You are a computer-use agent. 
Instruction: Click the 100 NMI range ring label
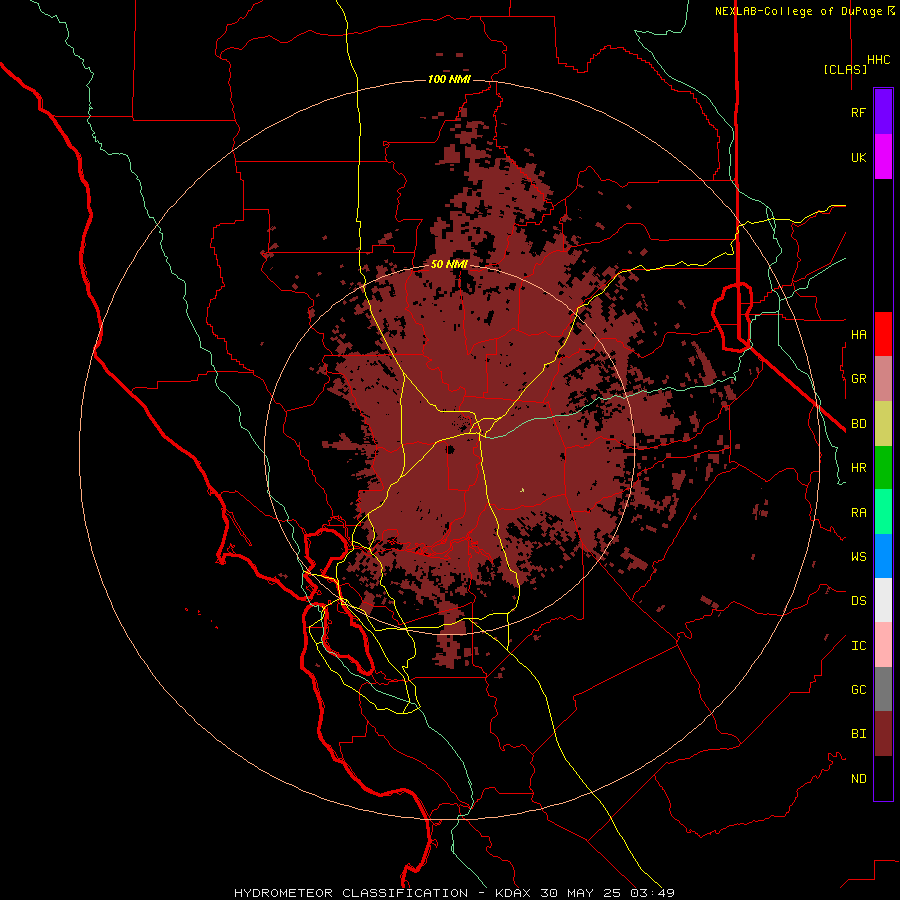449,79
